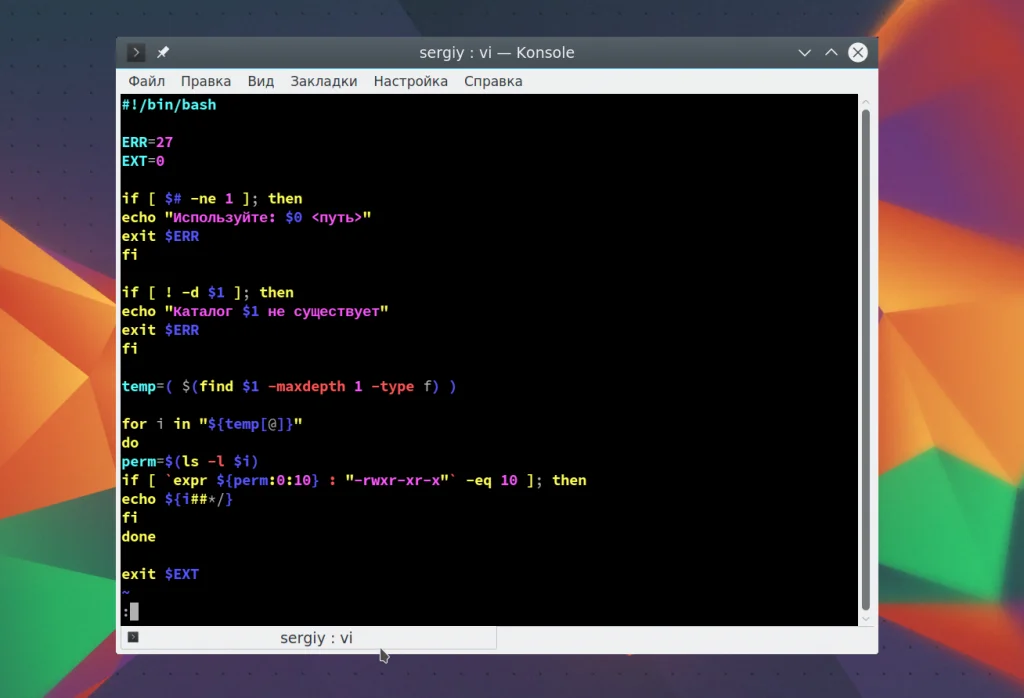Click the terminal icon on the session tab

coord(133,637)
